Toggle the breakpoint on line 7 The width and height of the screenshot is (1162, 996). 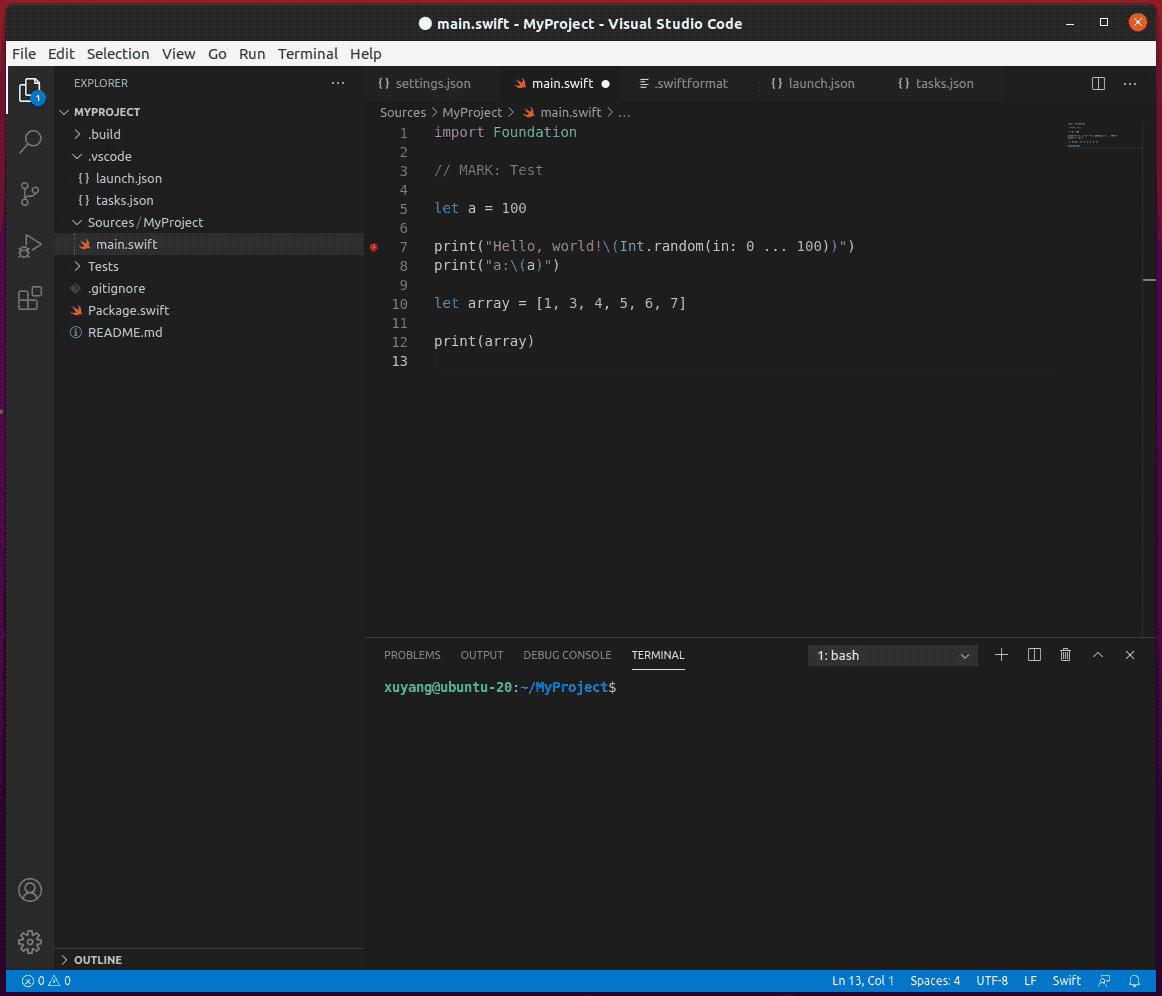pyautogui.click(x=374, y=247)
